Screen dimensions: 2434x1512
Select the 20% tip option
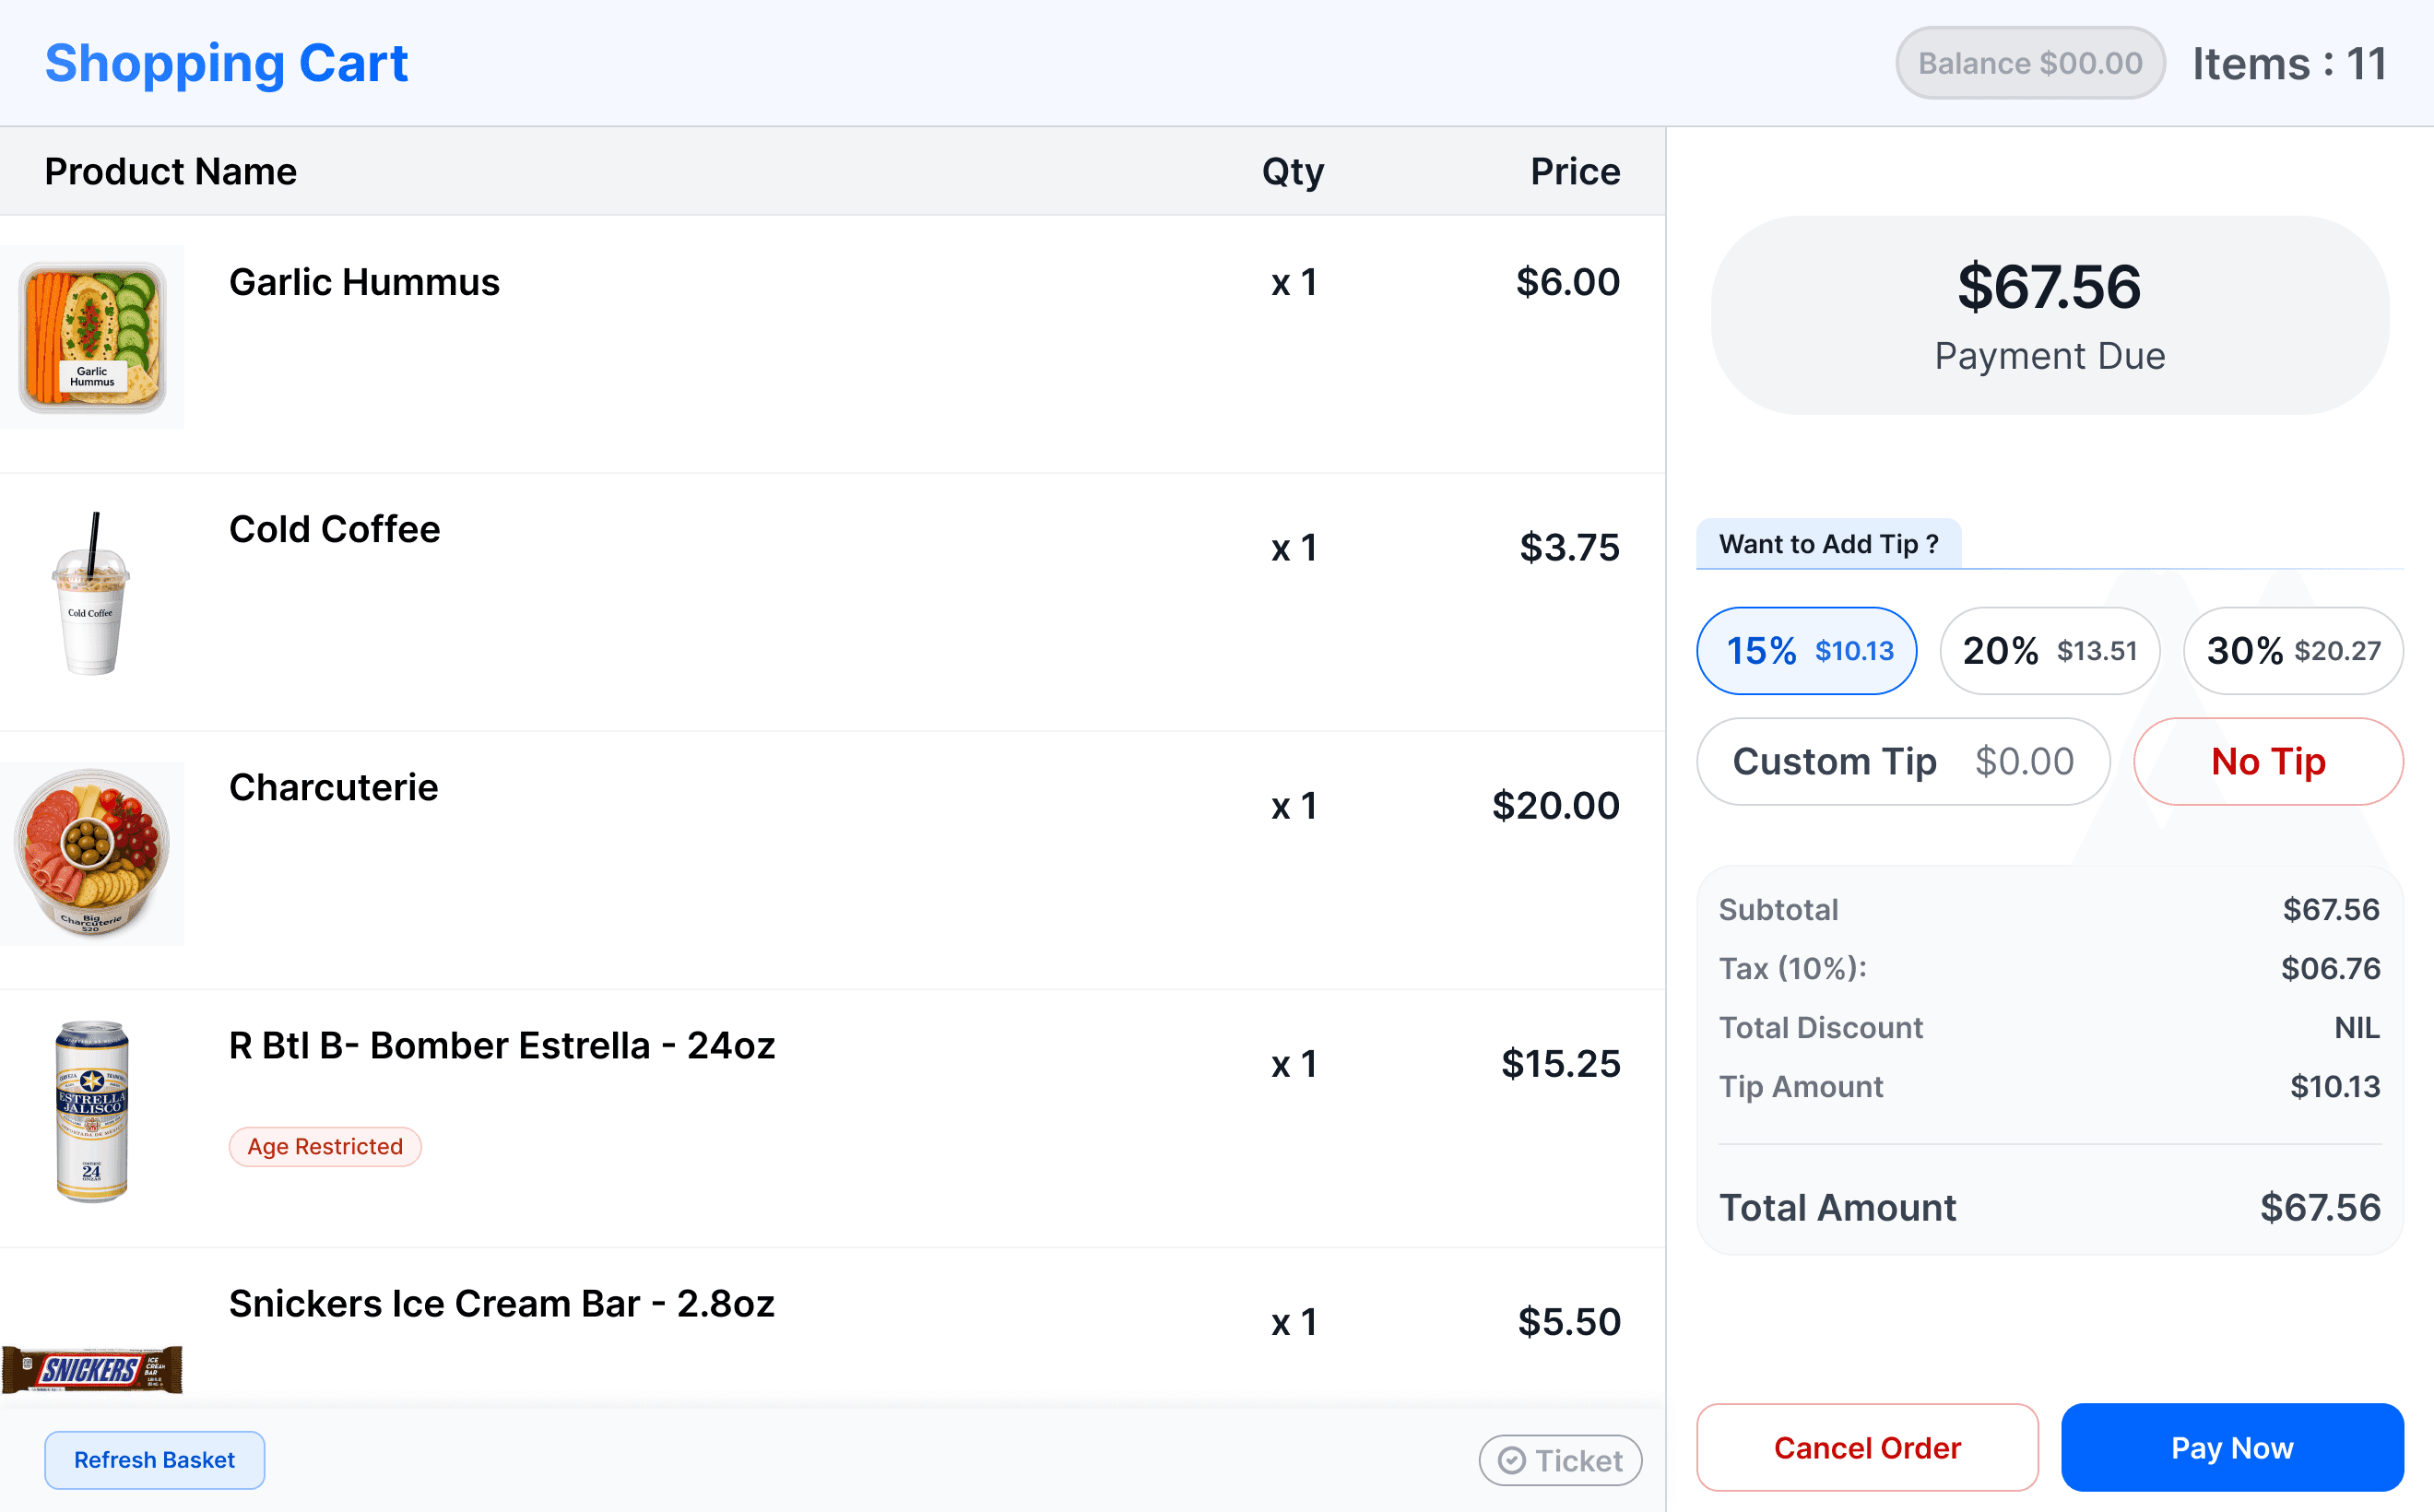click(x=2049, y=651)
